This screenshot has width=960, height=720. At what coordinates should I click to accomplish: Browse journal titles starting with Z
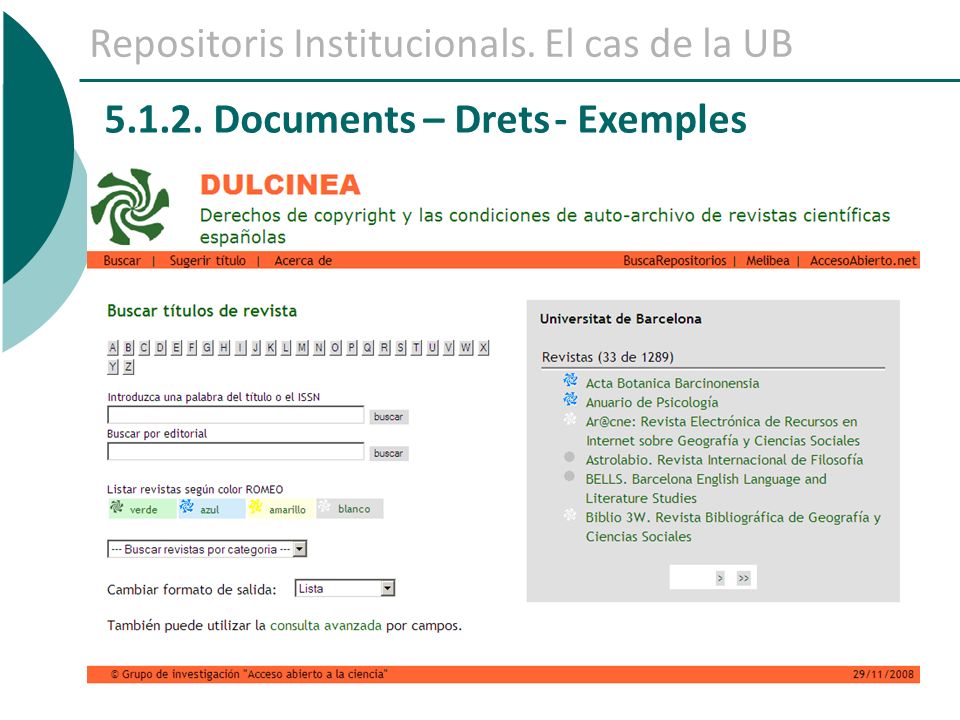(129, 367)
